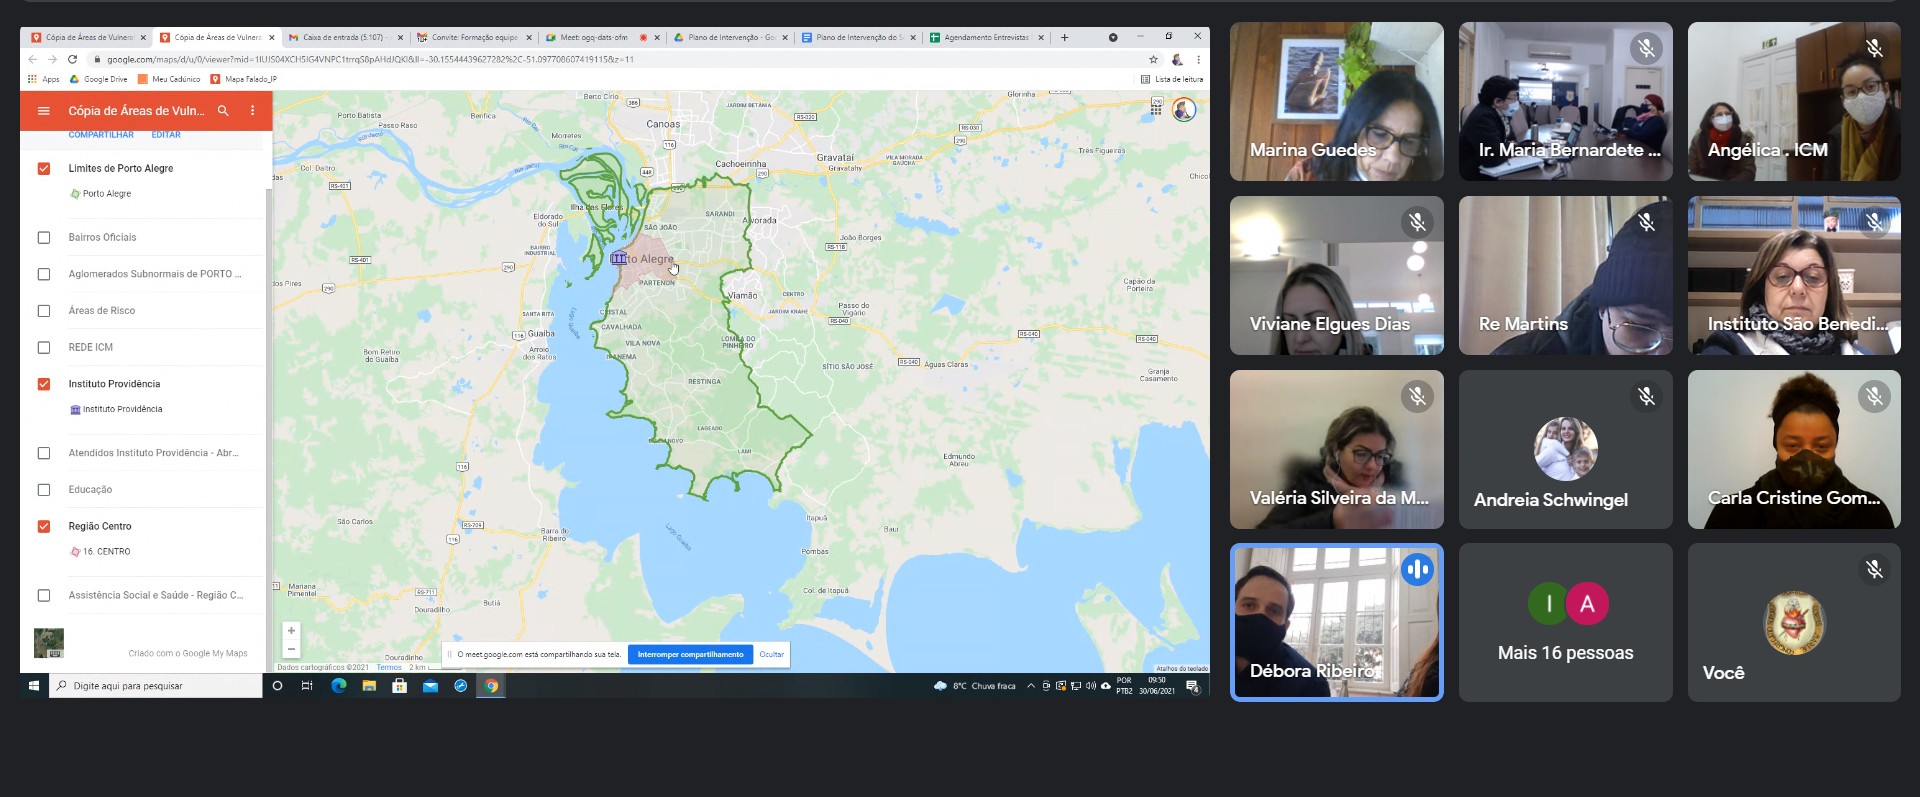Open the map's three-dot options menu
Viewport: 1920px width, 797px height.
(x=252, y=111)
